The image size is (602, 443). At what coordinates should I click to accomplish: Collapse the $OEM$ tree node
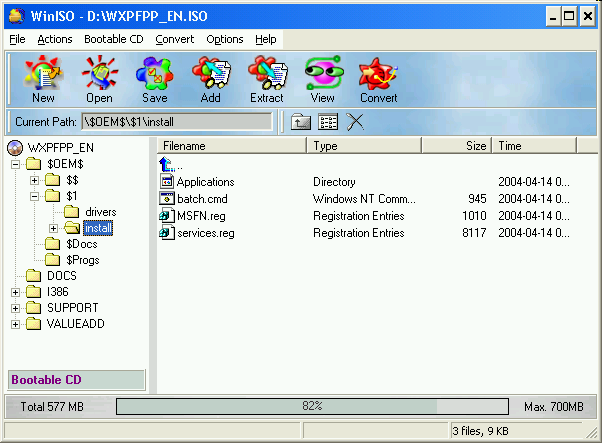[x=15, y=165]
